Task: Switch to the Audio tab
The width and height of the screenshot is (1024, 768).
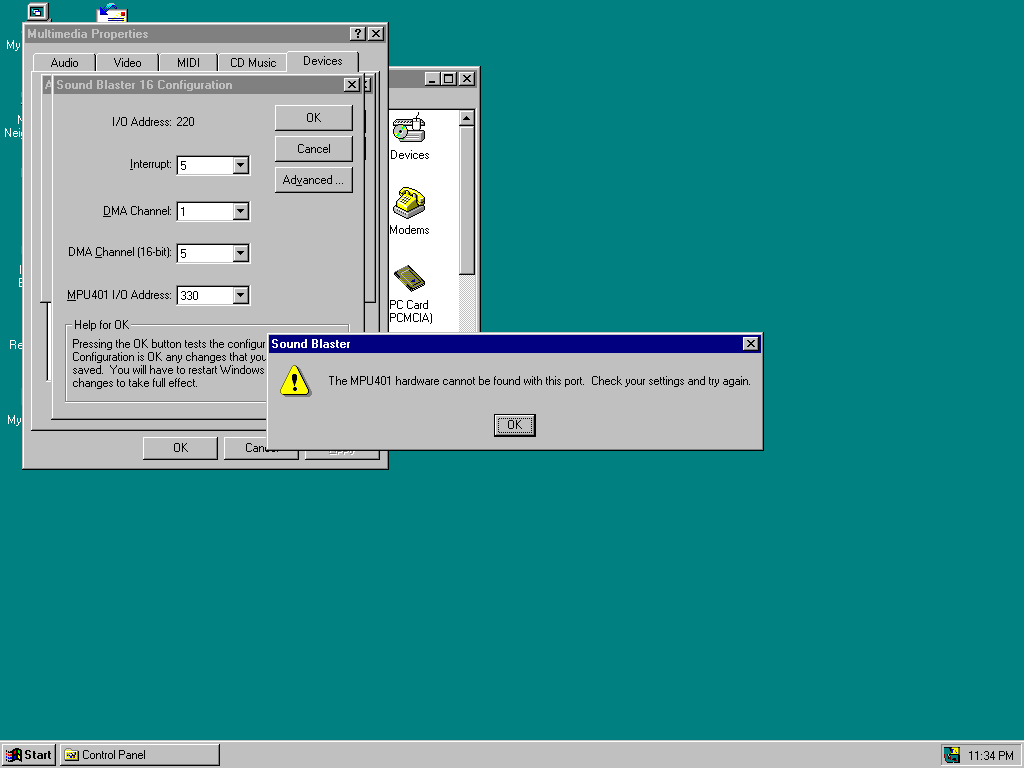Action: [x=64, y=63]
